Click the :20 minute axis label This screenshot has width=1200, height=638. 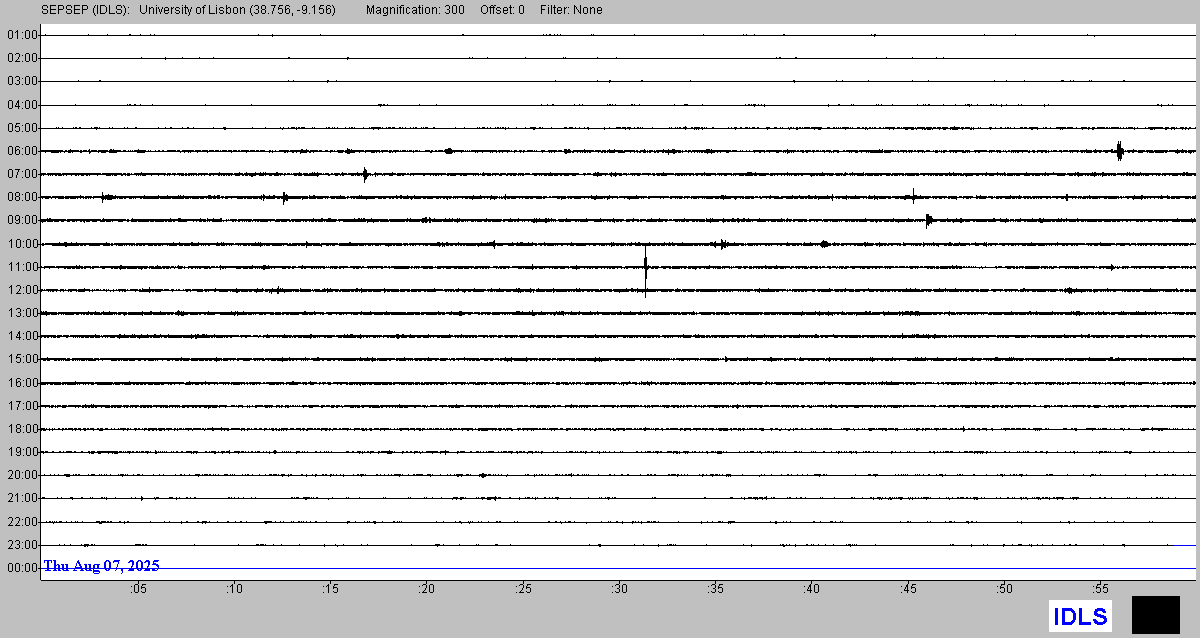click(427, 590)
